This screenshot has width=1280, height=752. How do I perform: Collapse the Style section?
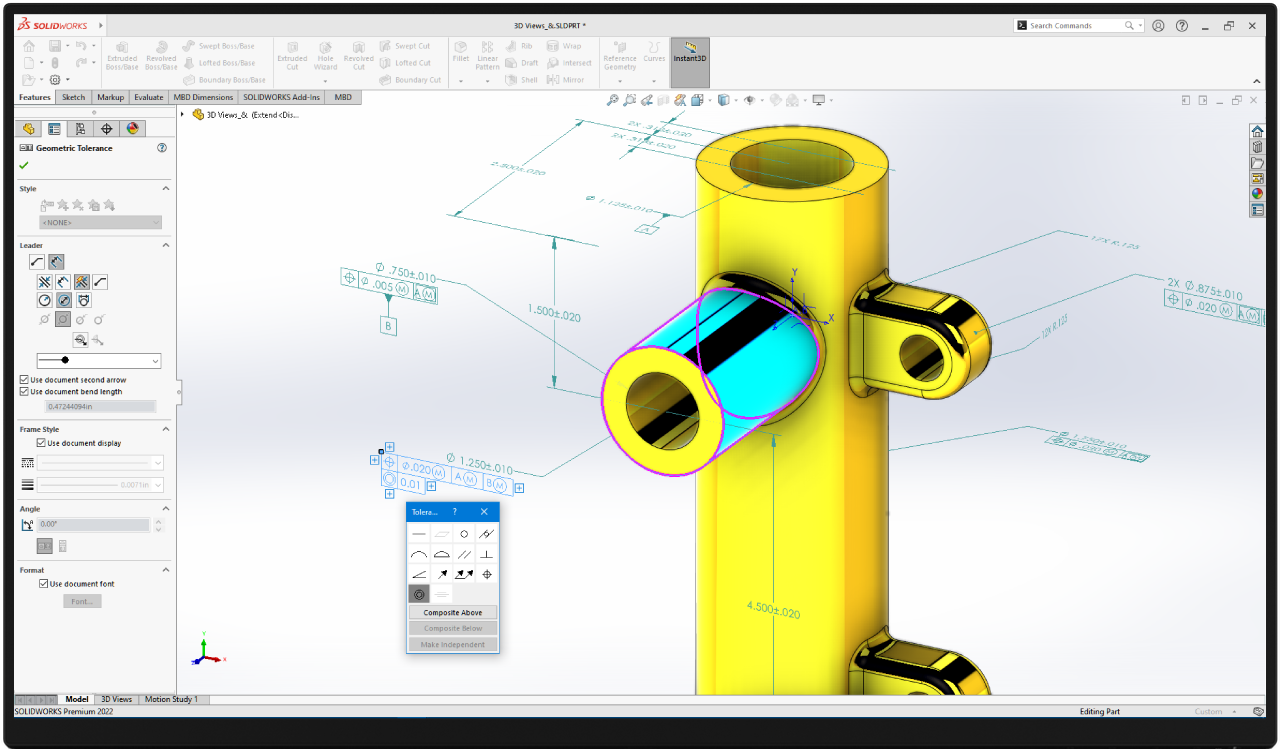coord(166,189)
